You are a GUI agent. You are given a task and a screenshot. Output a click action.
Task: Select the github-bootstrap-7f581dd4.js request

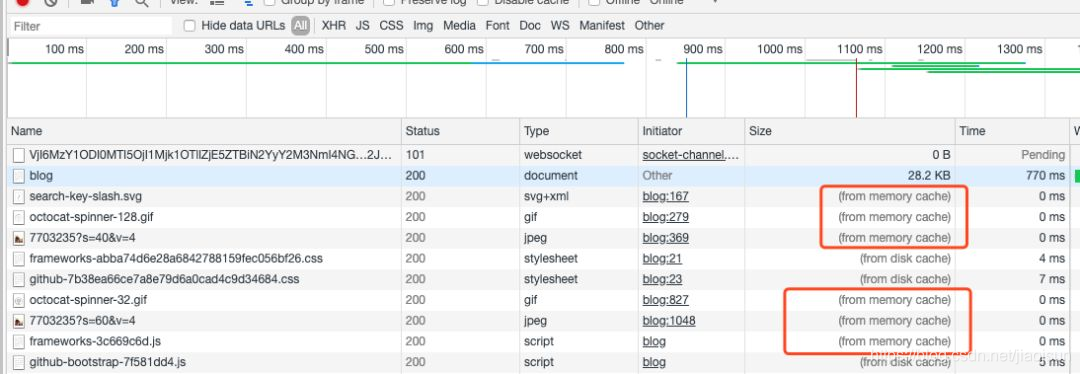tap(107, 362)
